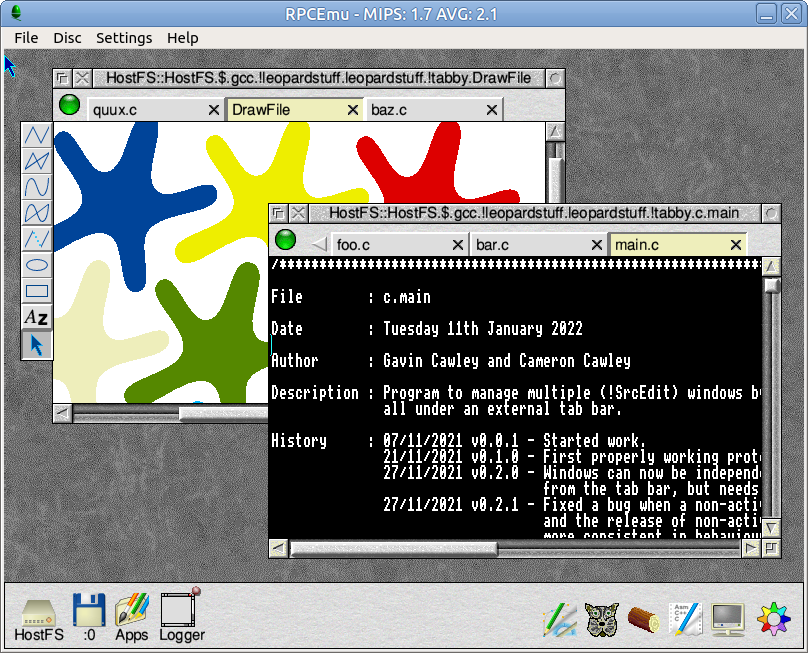The image size is (808, 653).
Task: Select the ellipse tool in Draw toolbox
Action: (37, 265)
